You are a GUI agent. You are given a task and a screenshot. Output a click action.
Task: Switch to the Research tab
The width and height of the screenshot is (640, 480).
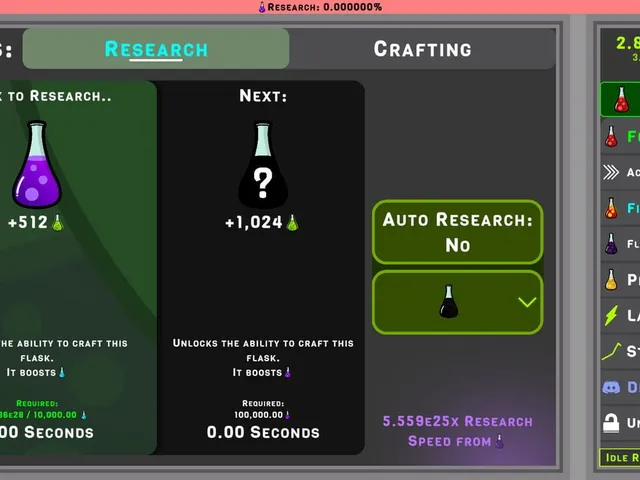pyautogui.click(x=156, y=49)
